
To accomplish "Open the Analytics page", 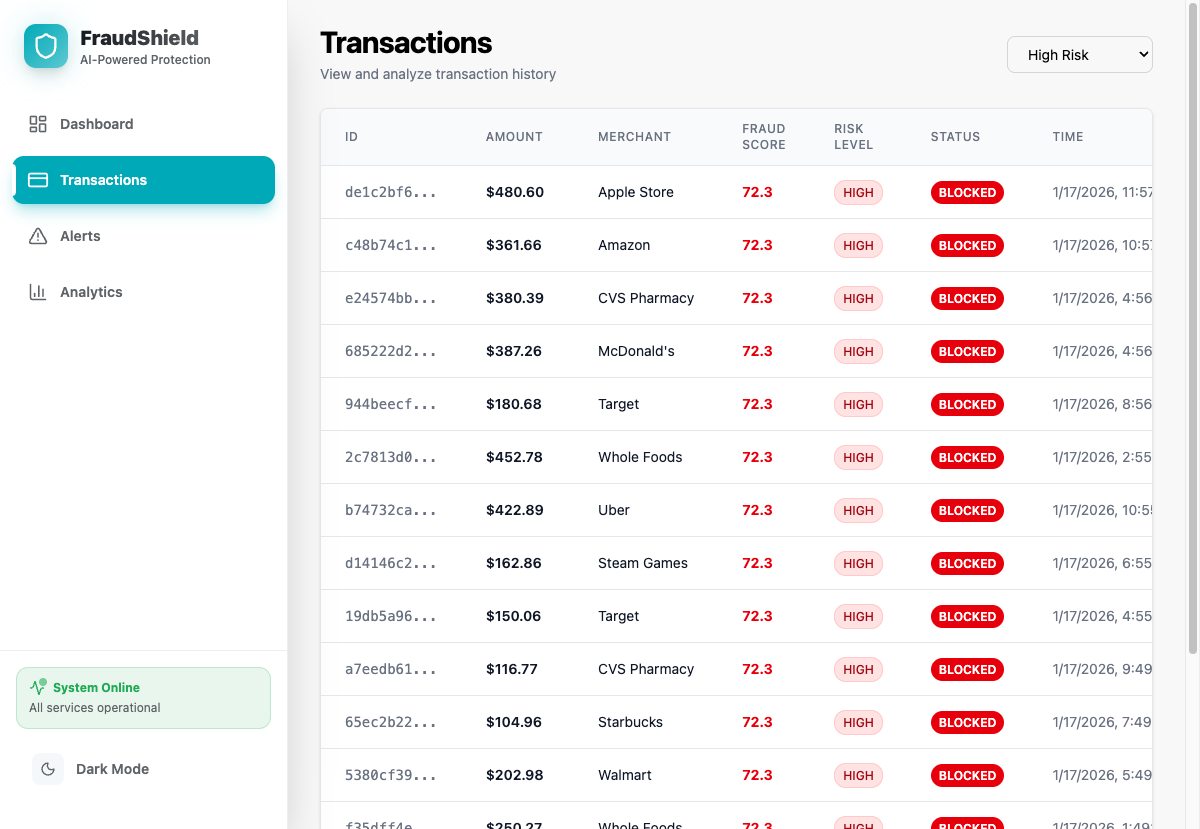I will coord(144,292).
